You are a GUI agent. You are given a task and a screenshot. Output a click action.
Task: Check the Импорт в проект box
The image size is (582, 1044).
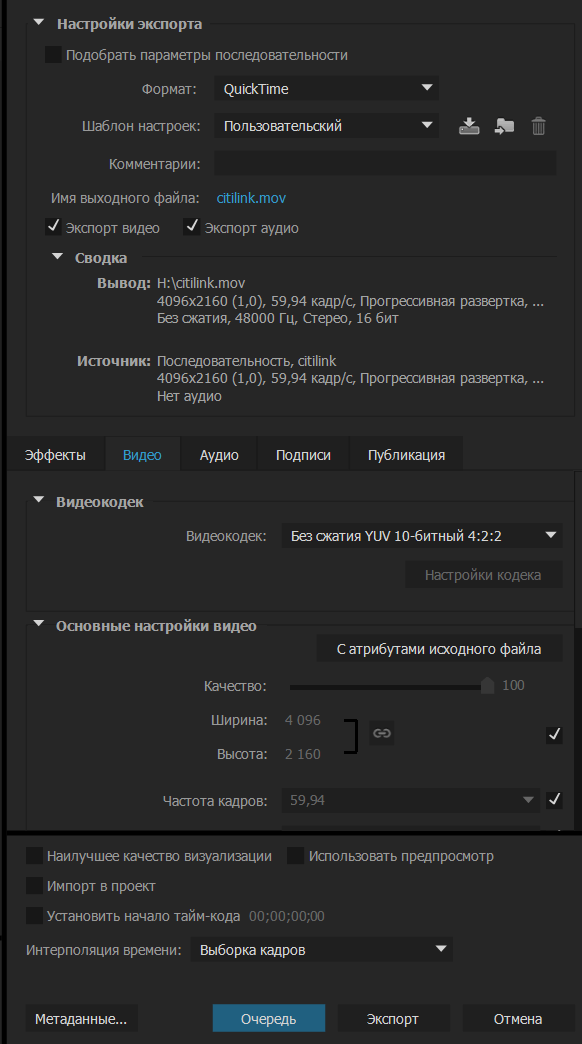click(34, 886)
